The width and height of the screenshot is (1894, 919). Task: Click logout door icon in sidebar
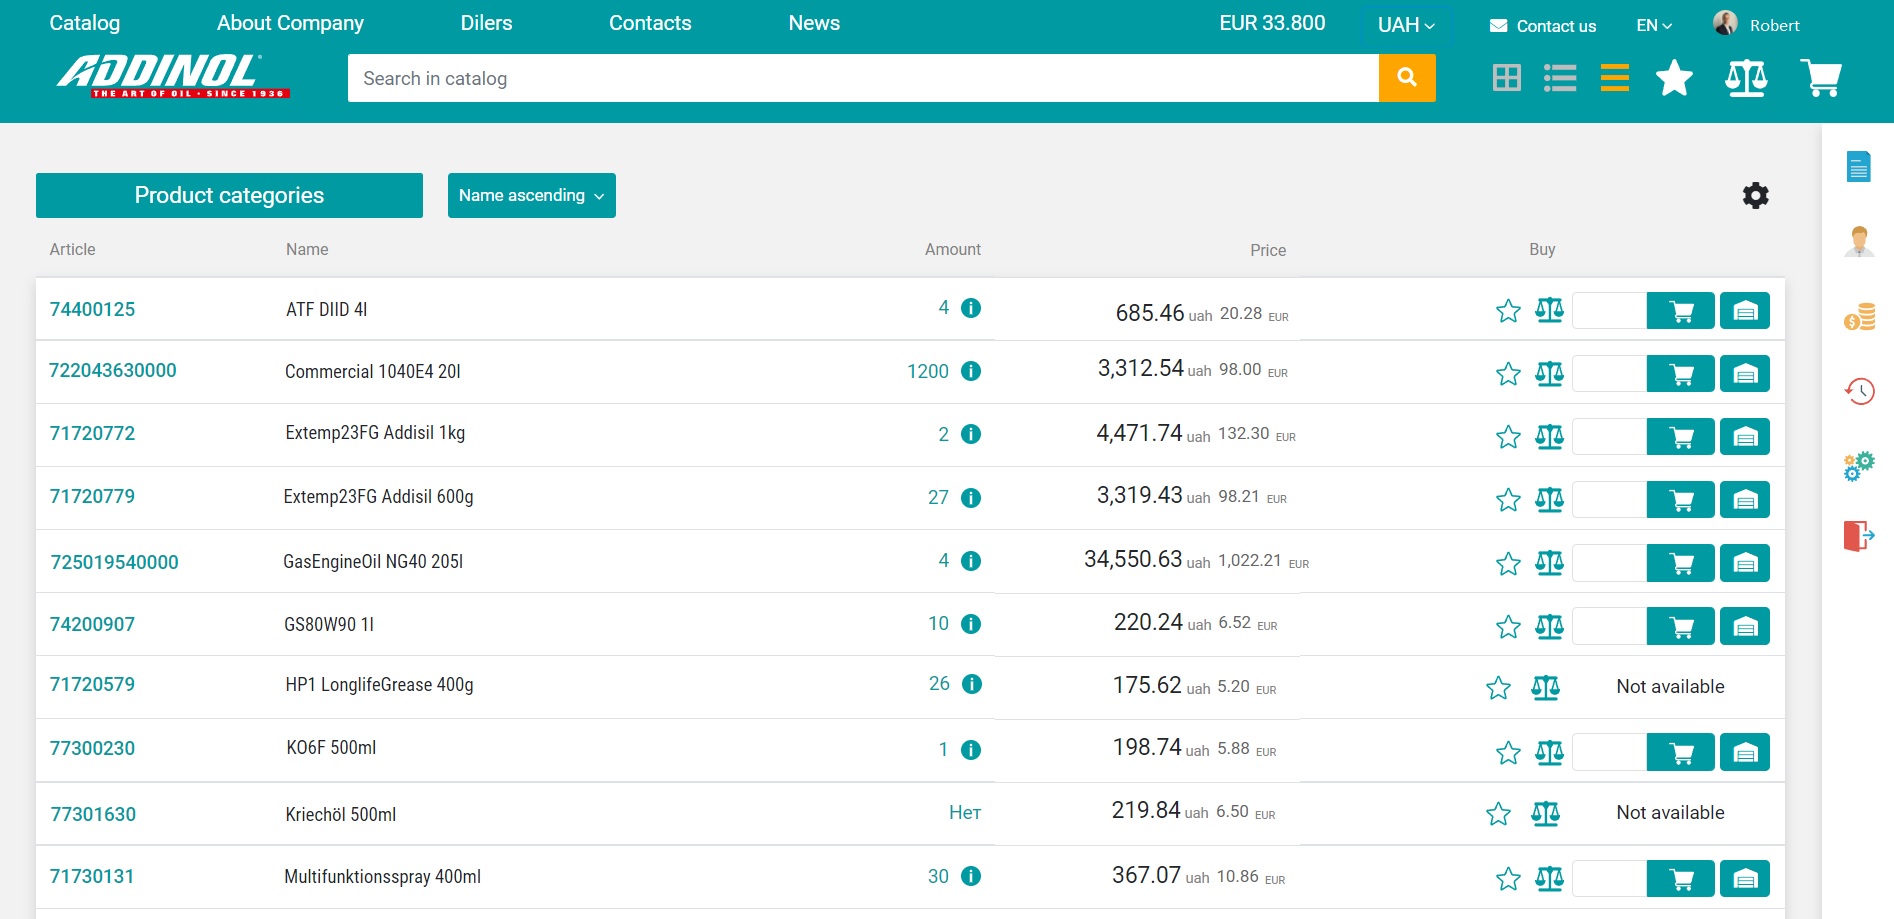pos(1859,536)
